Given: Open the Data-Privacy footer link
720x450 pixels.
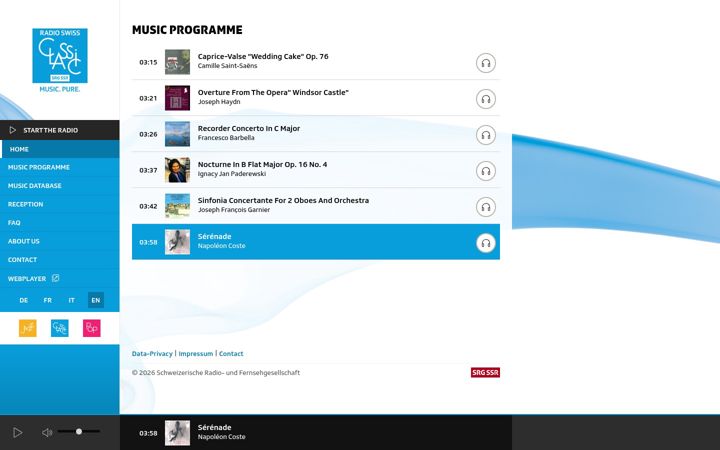Looking at the screenshot, I should [x=152, y=354].
